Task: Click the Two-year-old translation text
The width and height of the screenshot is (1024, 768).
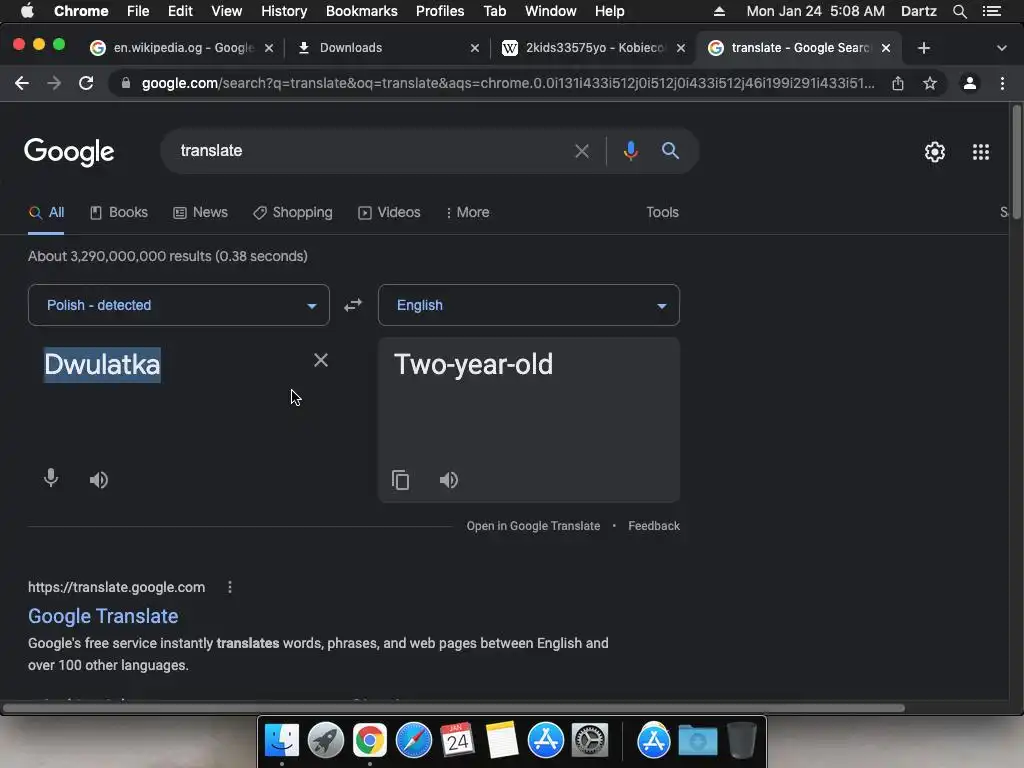Action: point(473,364)
